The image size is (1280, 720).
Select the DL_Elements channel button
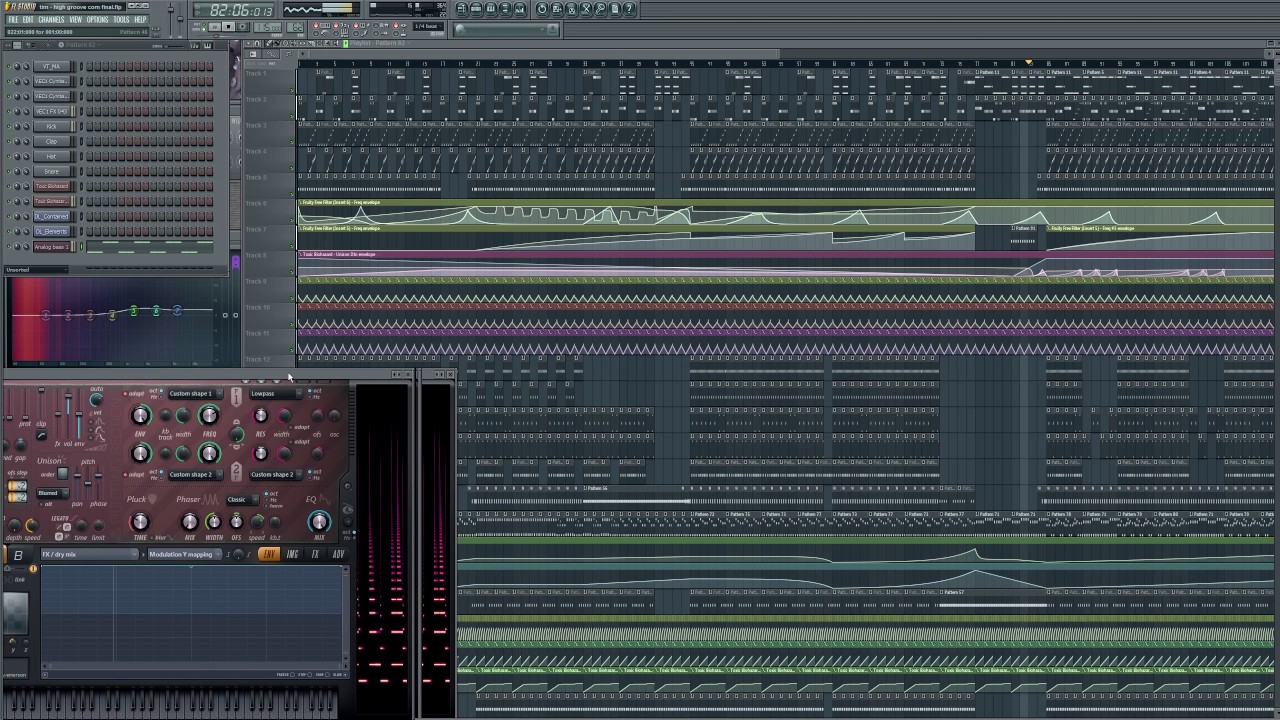[52, 231]
